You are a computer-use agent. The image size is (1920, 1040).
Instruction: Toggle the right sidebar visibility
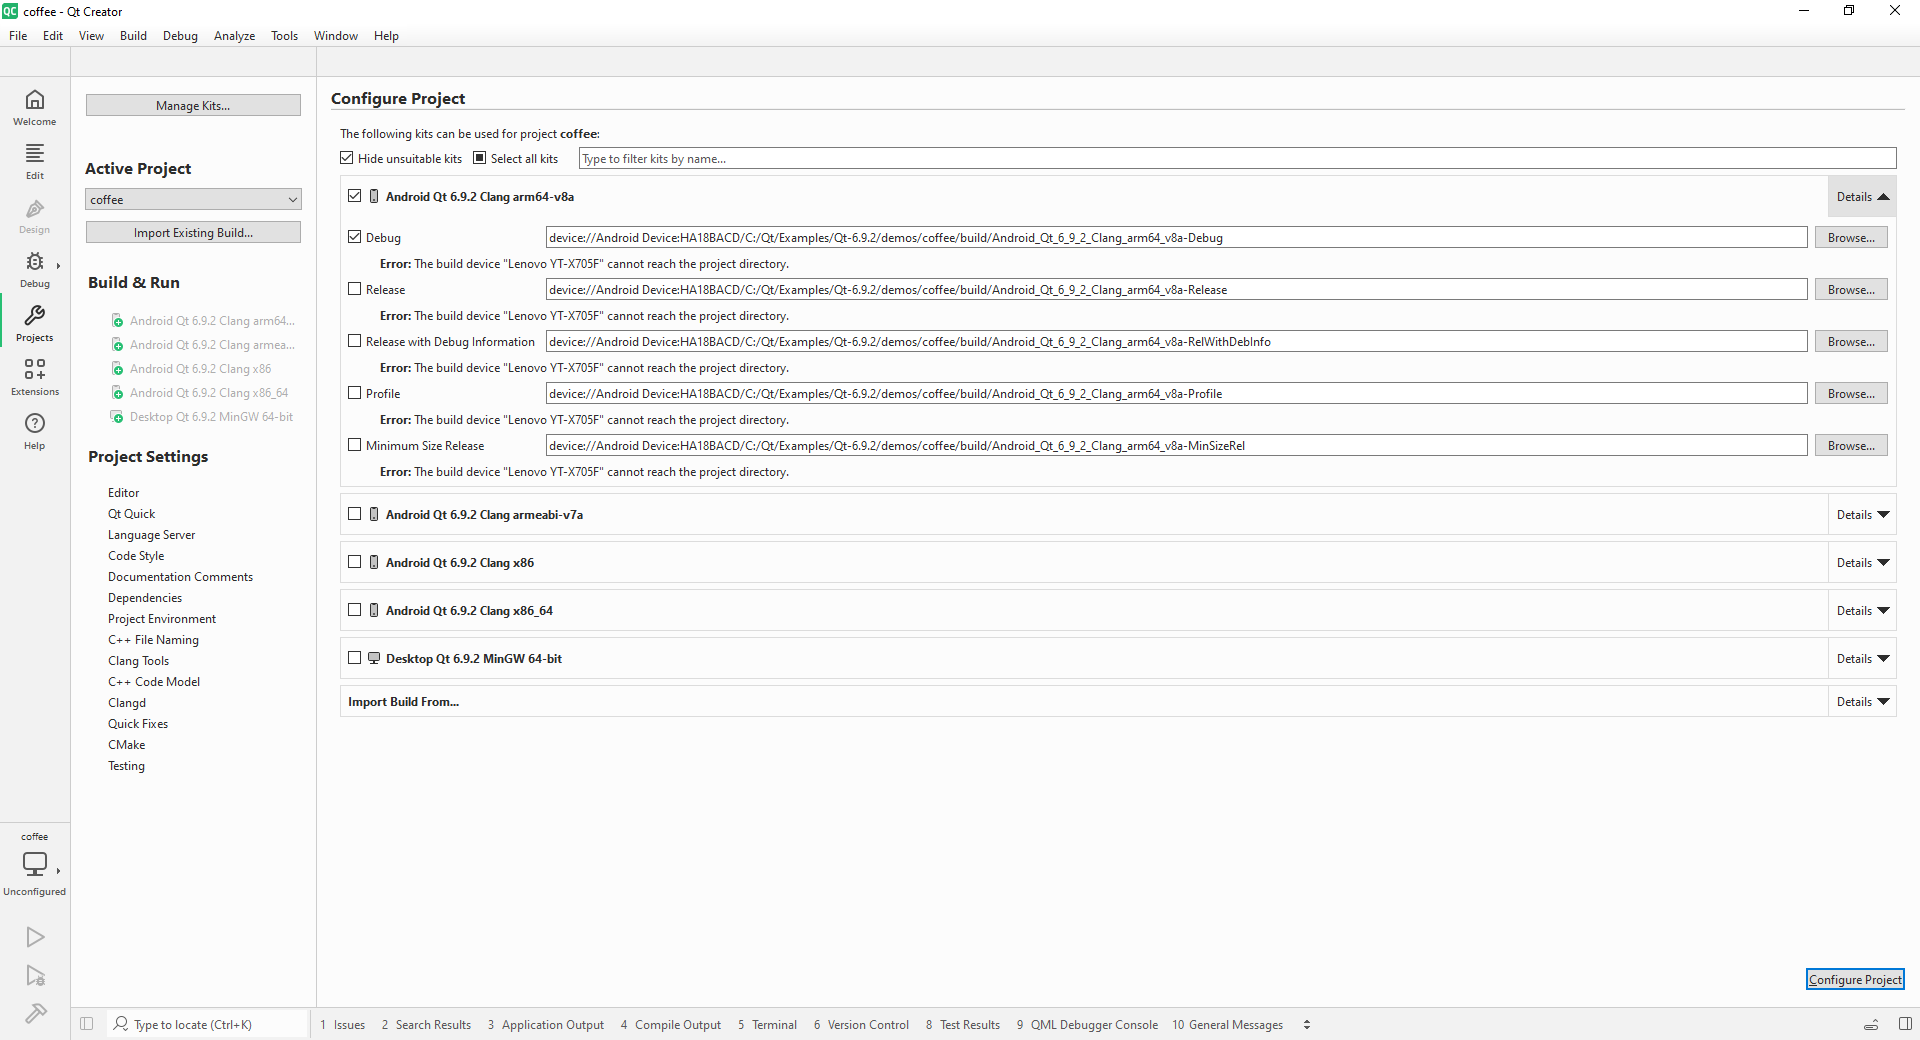[1905, 1024]
